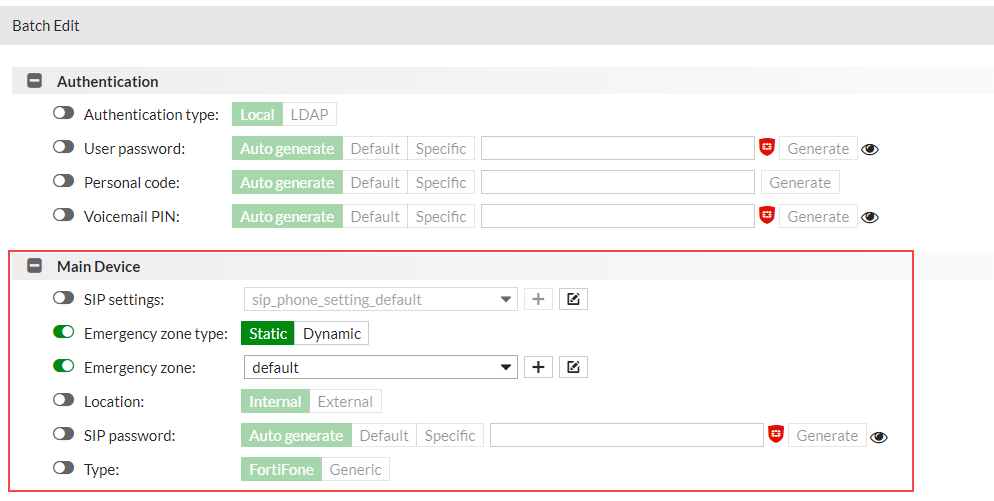Show SIP password with the eye icon
Image resolution: width=994 pixels, height=501 pixels.
(x=879, y=436)
